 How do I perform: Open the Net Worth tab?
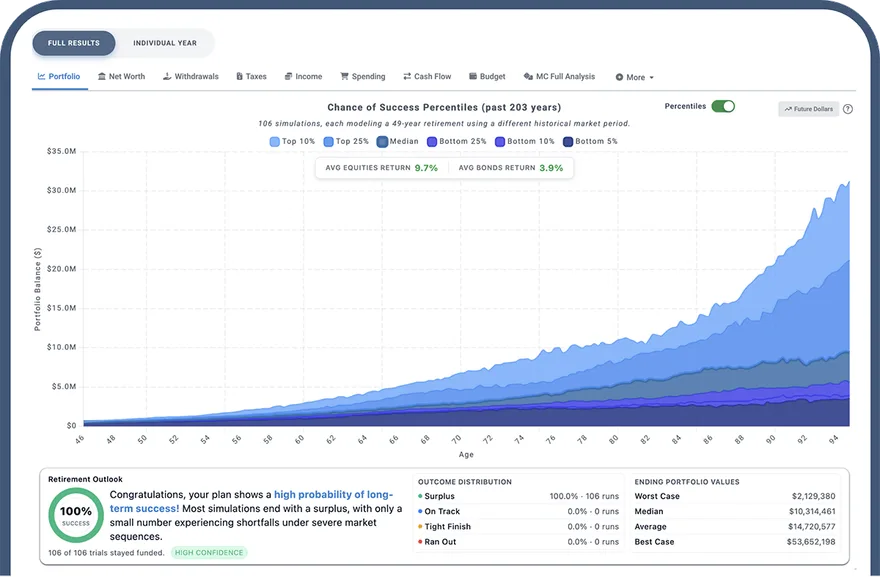(121, 76)
